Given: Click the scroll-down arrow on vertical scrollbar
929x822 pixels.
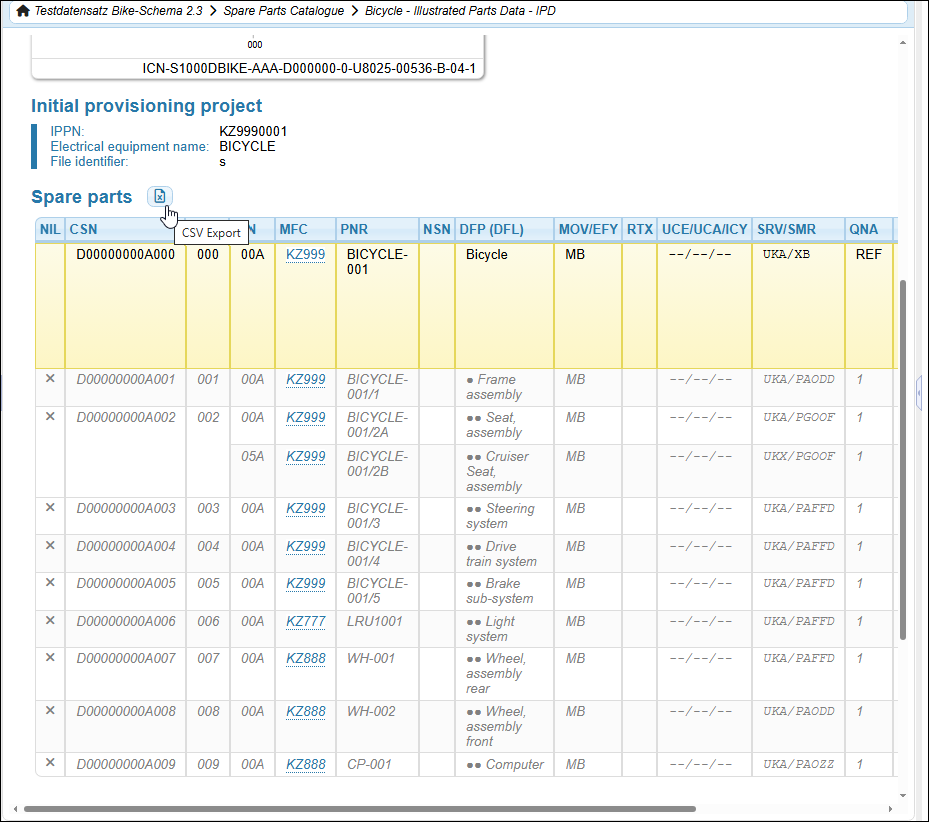Looking at the screenshot, I should point(902,796).
